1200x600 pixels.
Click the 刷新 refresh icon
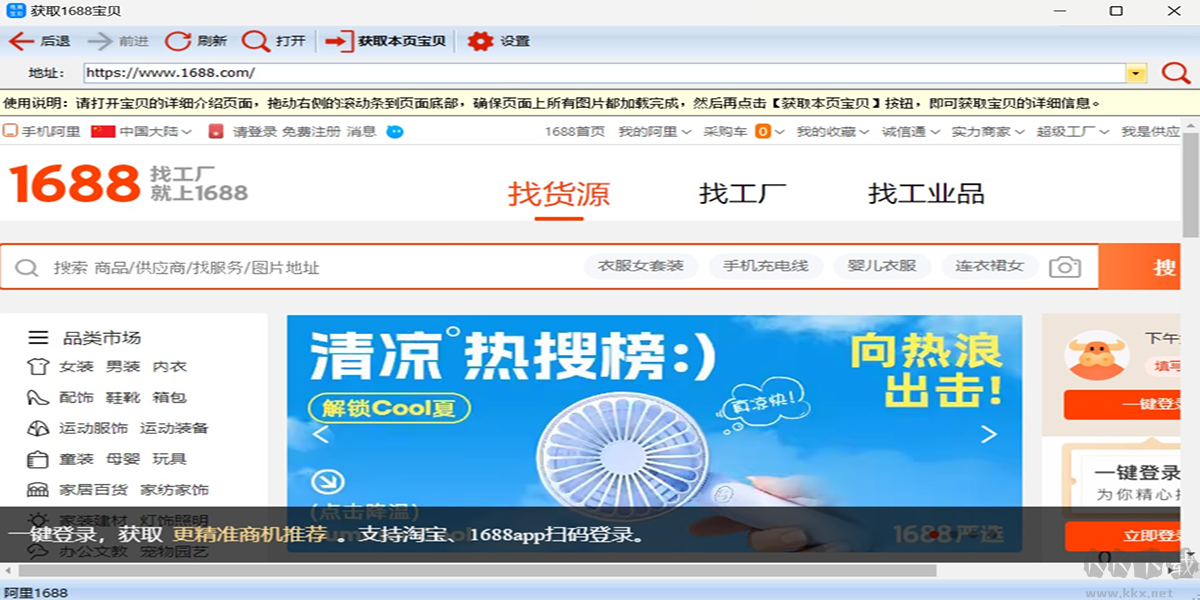(178, 41)
